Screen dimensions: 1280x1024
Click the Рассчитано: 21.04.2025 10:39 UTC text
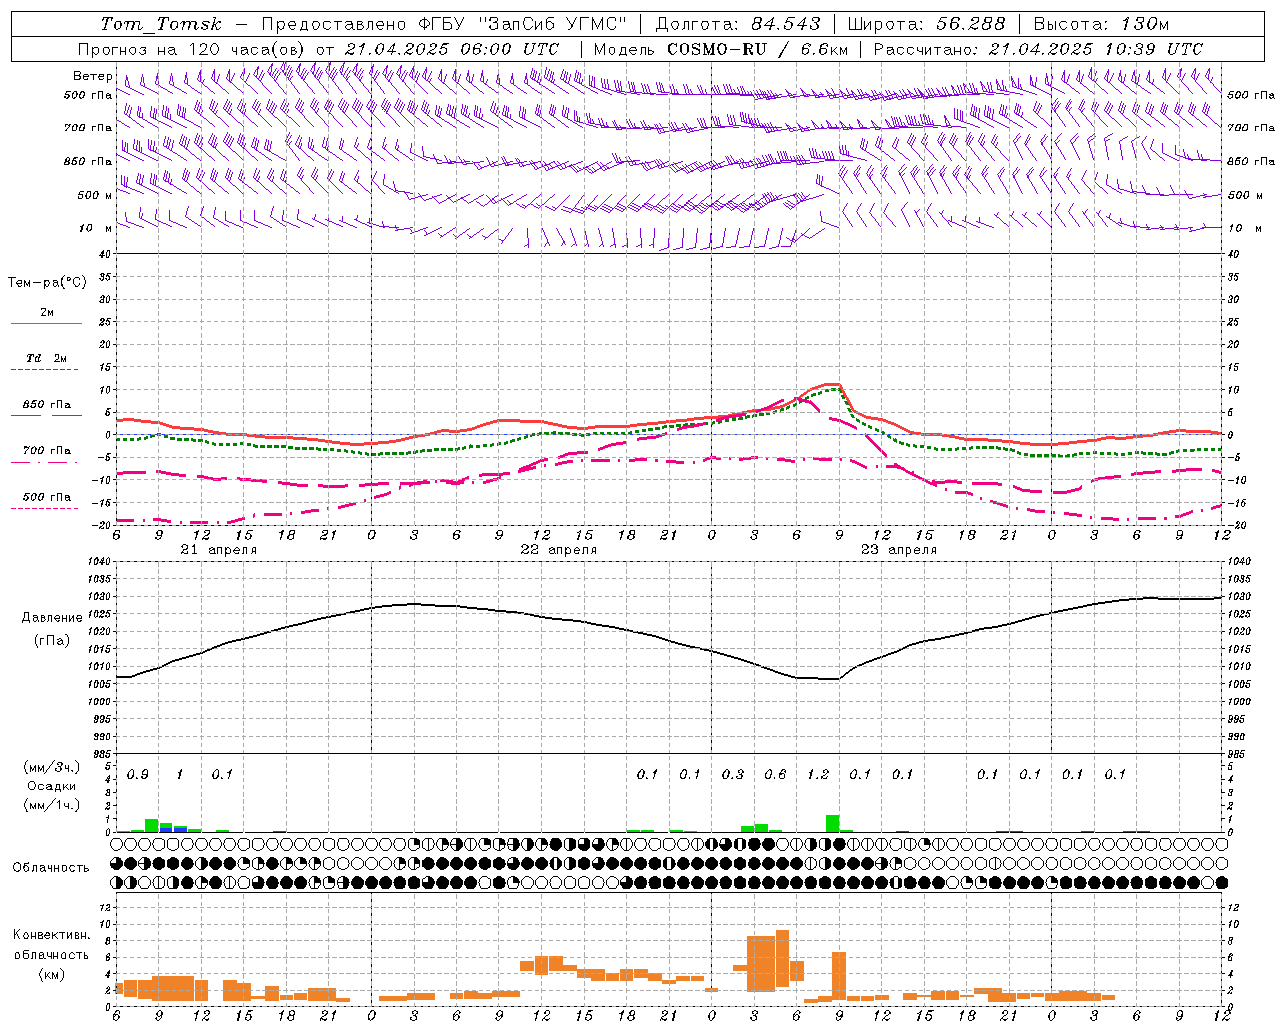(x=1038, y=49)
